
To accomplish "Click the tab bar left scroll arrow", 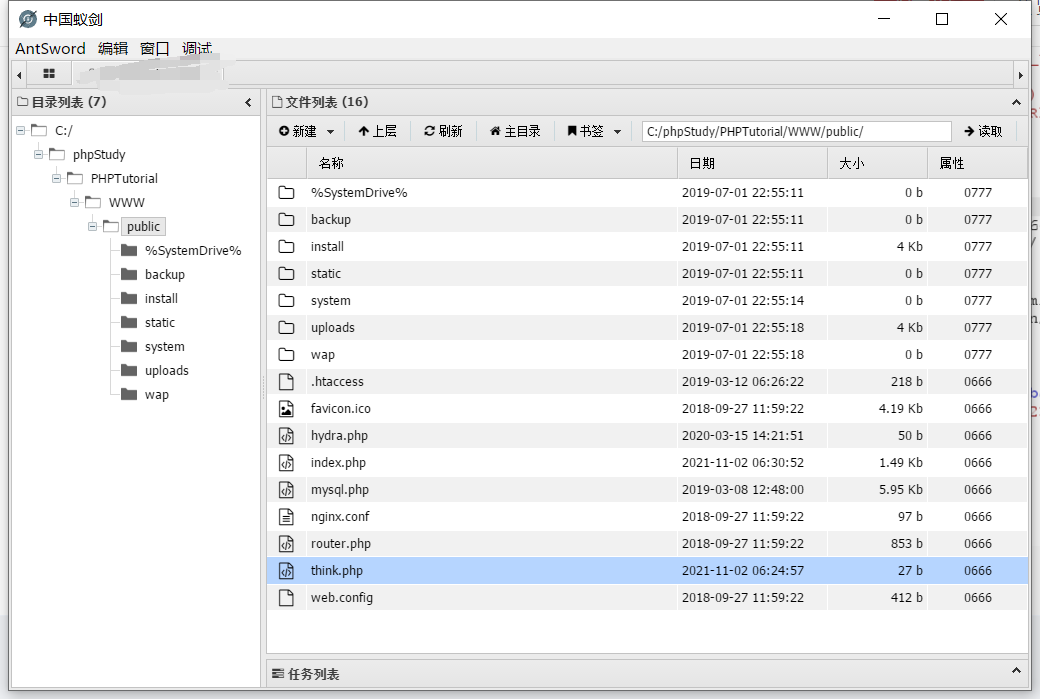I will tap(19, 75).
